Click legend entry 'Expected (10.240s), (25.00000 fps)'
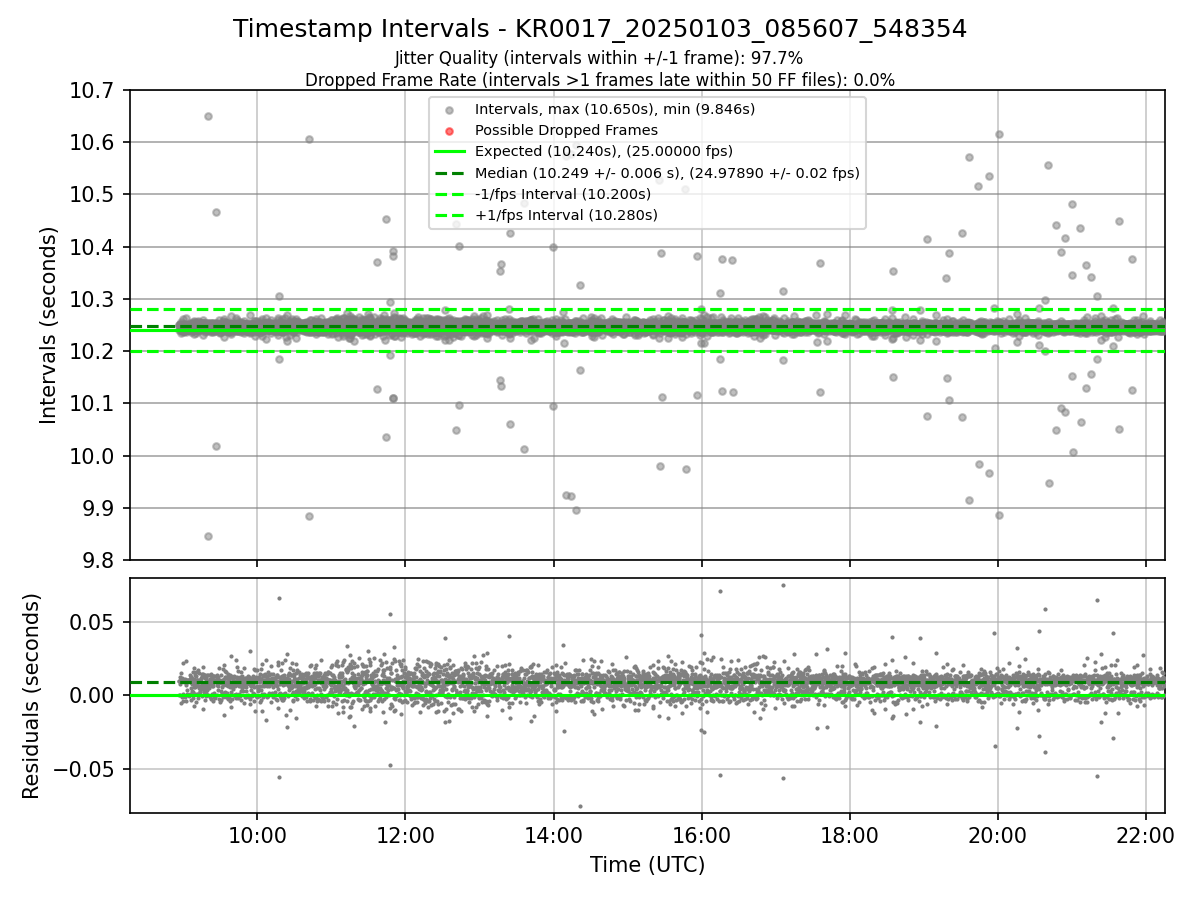 tap(604, 151)
